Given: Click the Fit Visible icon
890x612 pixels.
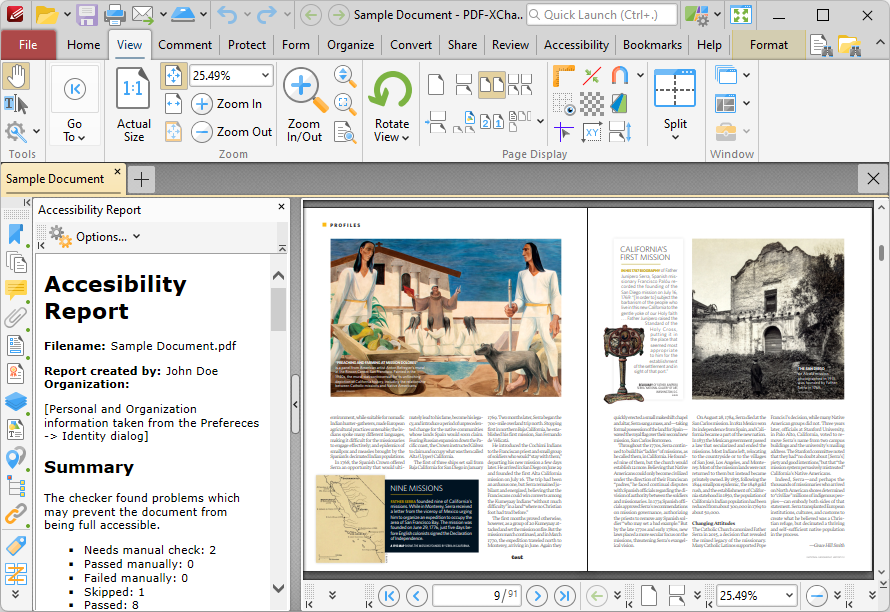Looking at the screenshot, I should coord(174,132).
